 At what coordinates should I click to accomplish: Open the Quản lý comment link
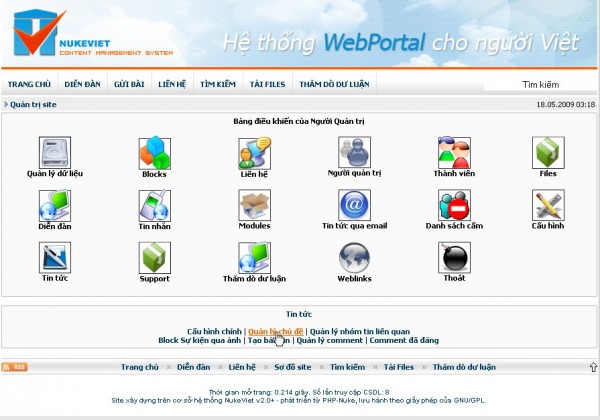[329, 340]
